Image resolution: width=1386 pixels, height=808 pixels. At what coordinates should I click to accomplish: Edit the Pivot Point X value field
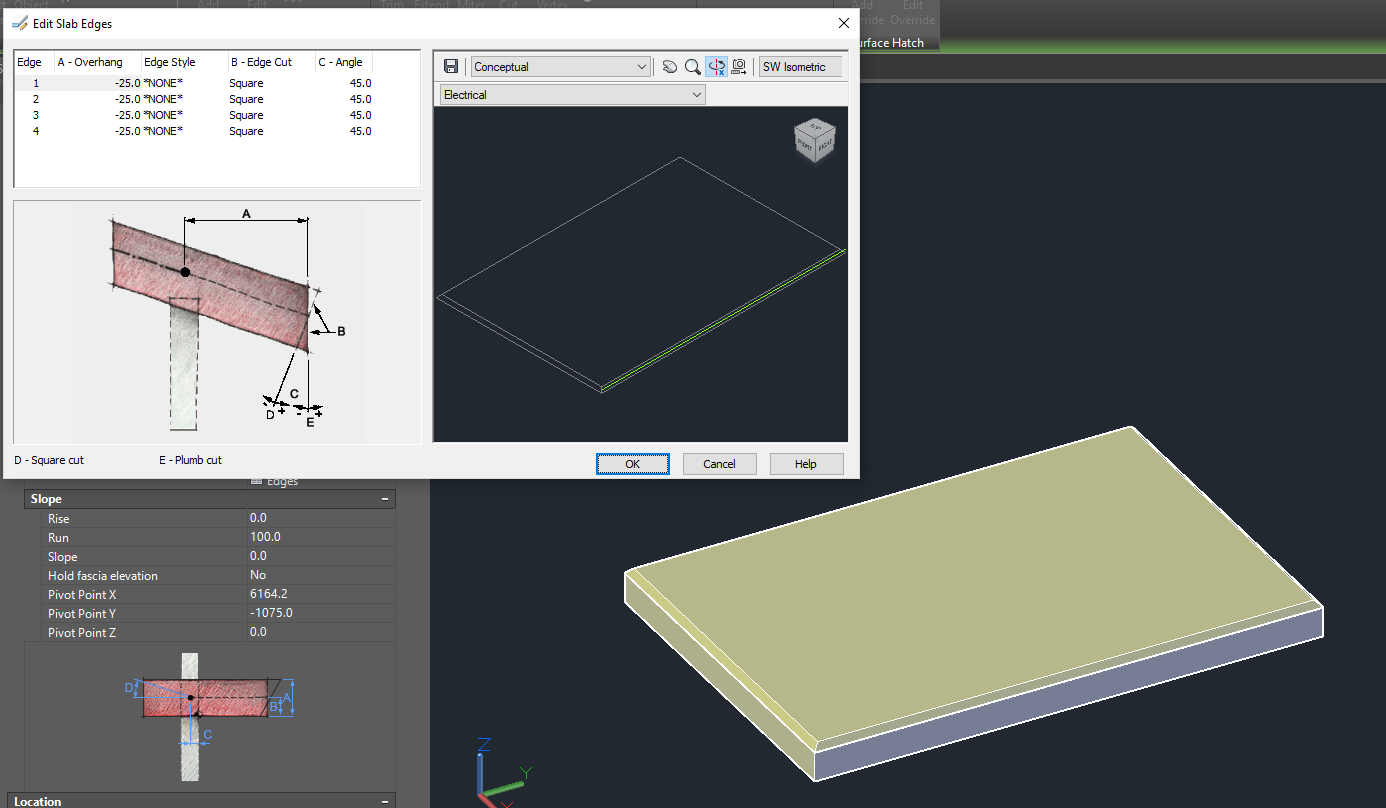tap(320, 594)
